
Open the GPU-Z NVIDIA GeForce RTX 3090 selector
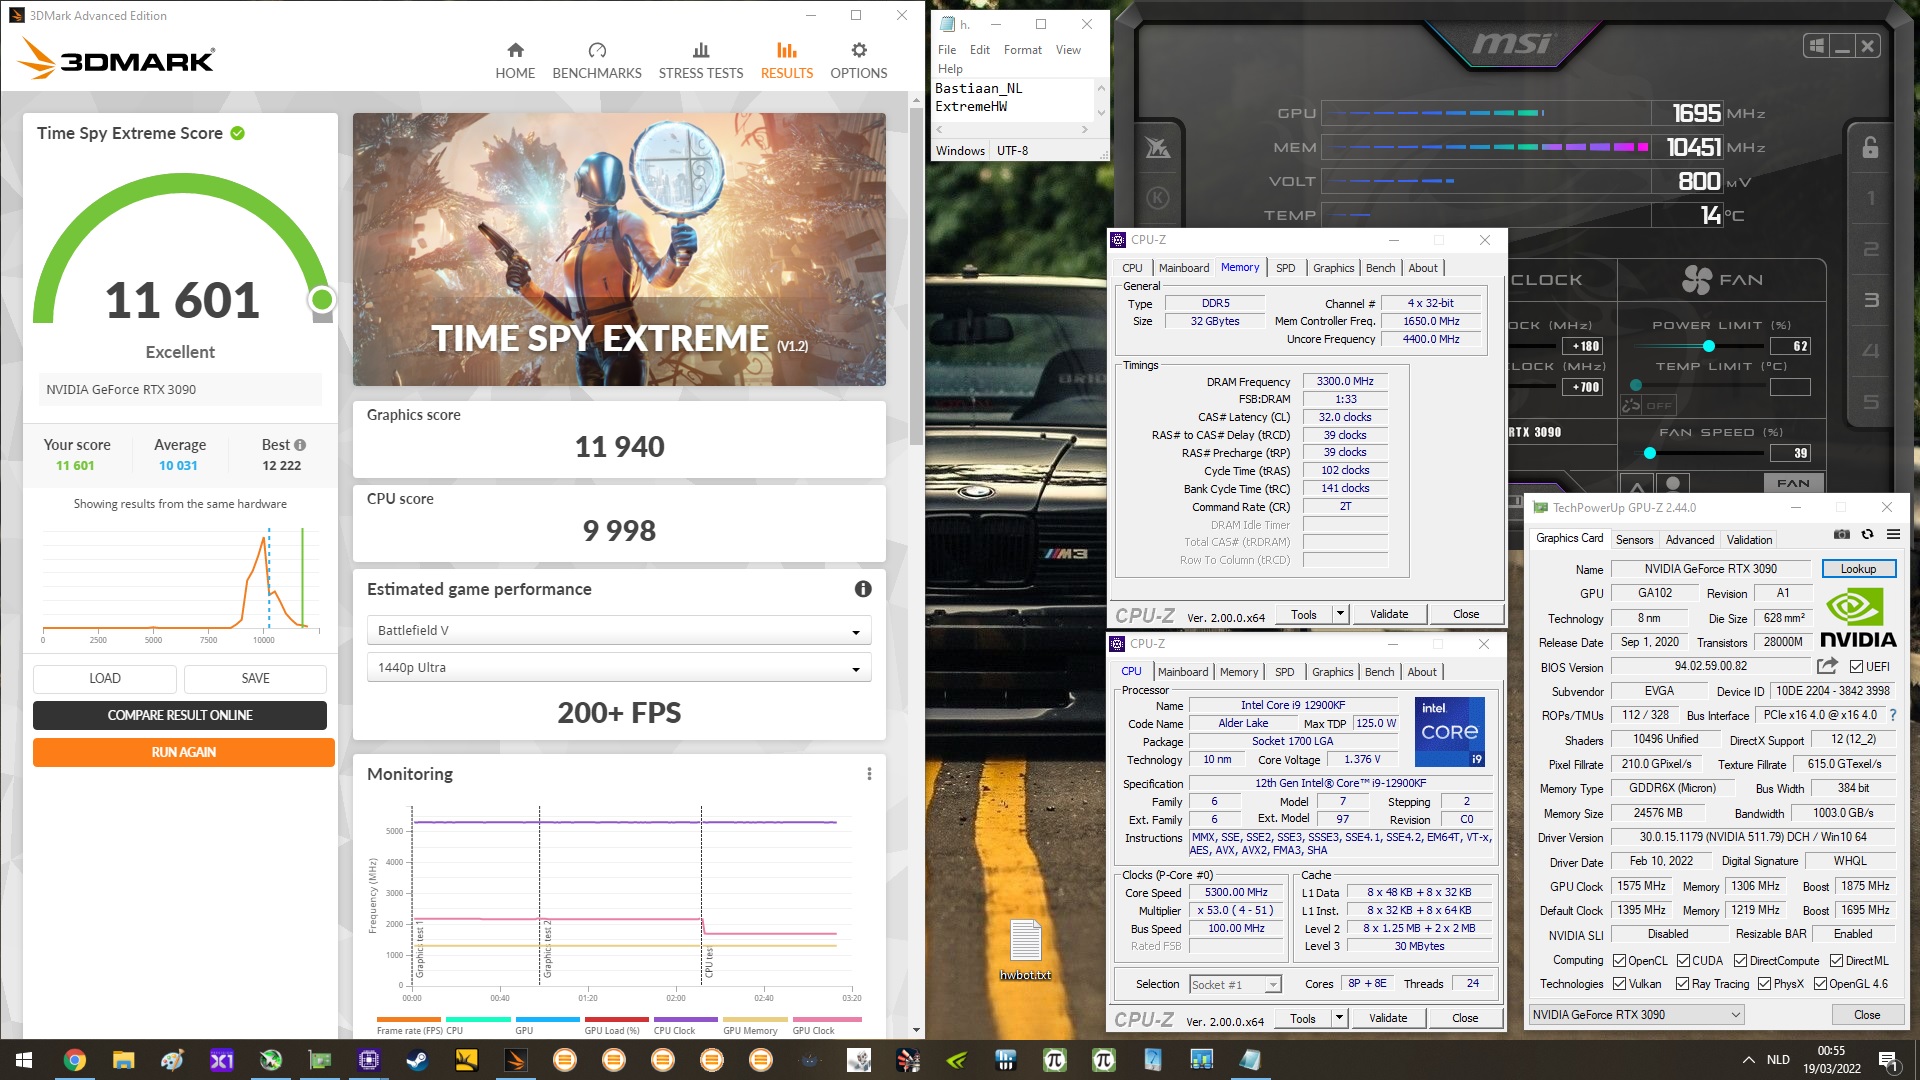point(1636,1015)
